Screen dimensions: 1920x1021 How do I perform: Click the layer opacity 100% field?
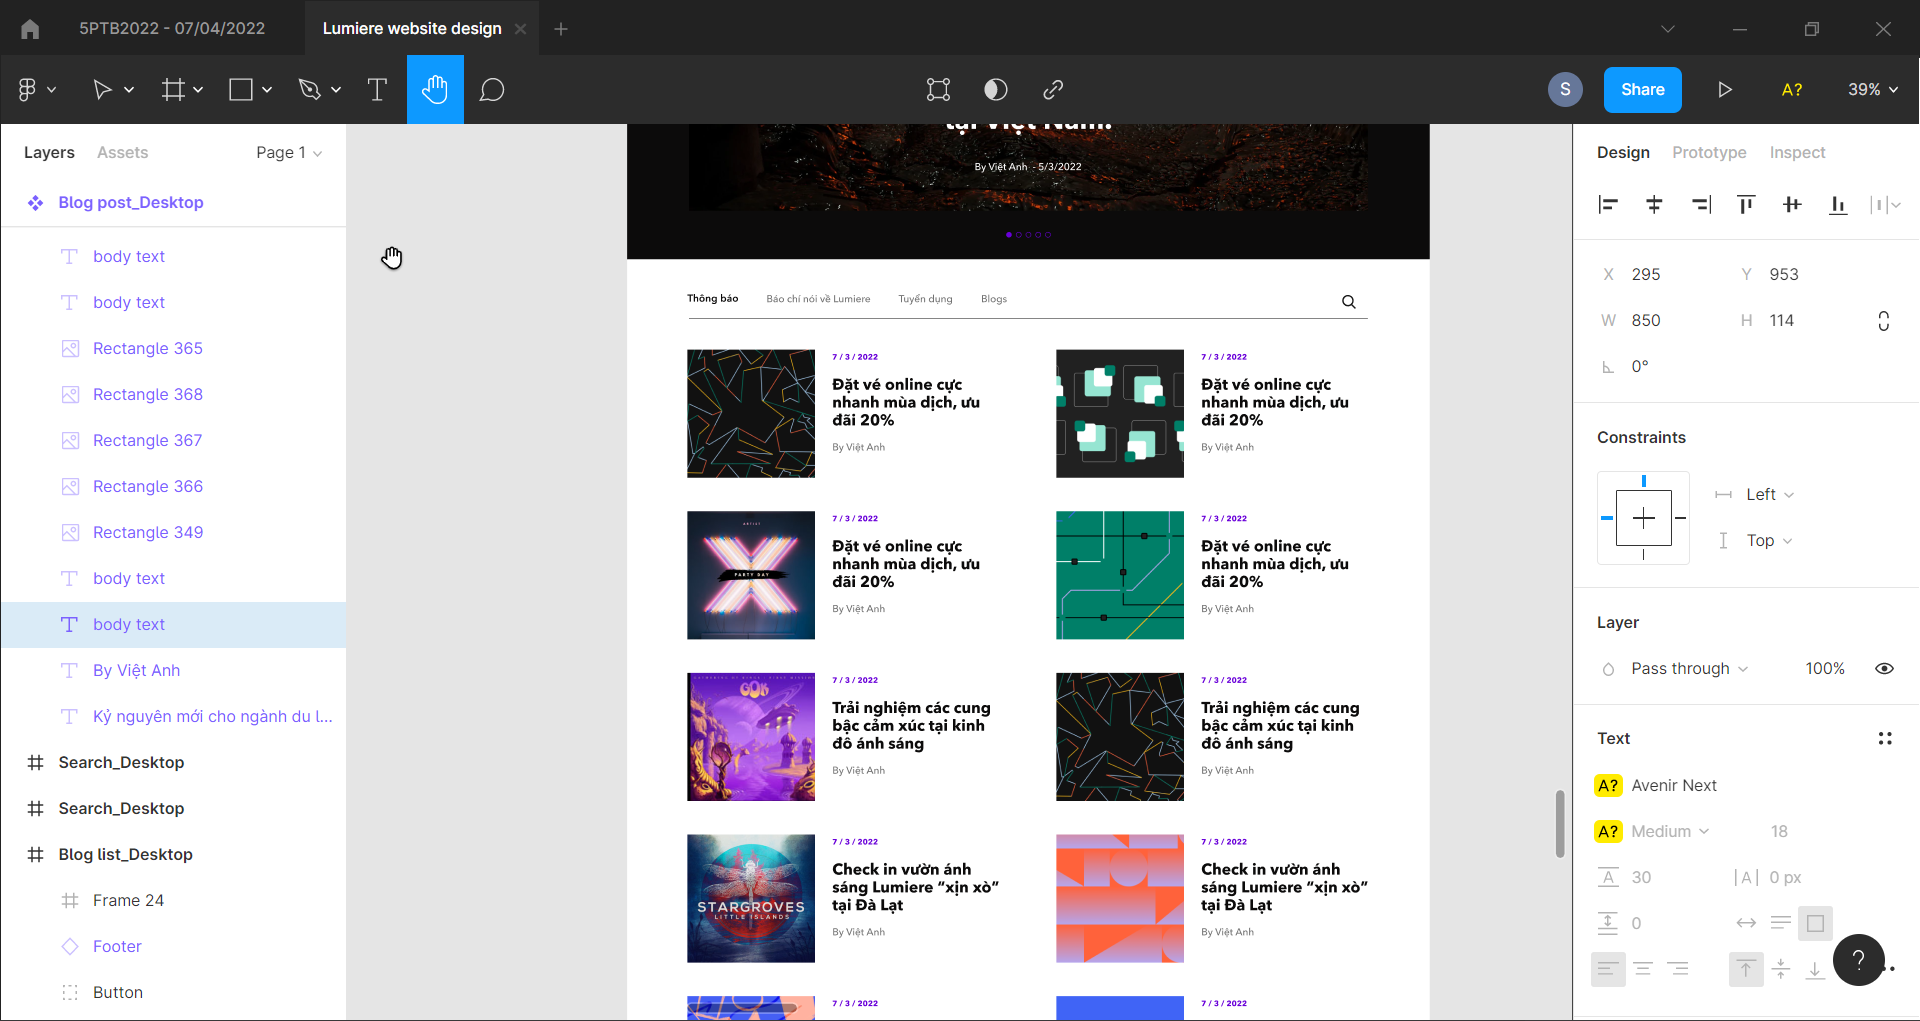(x=1825, y=669)
